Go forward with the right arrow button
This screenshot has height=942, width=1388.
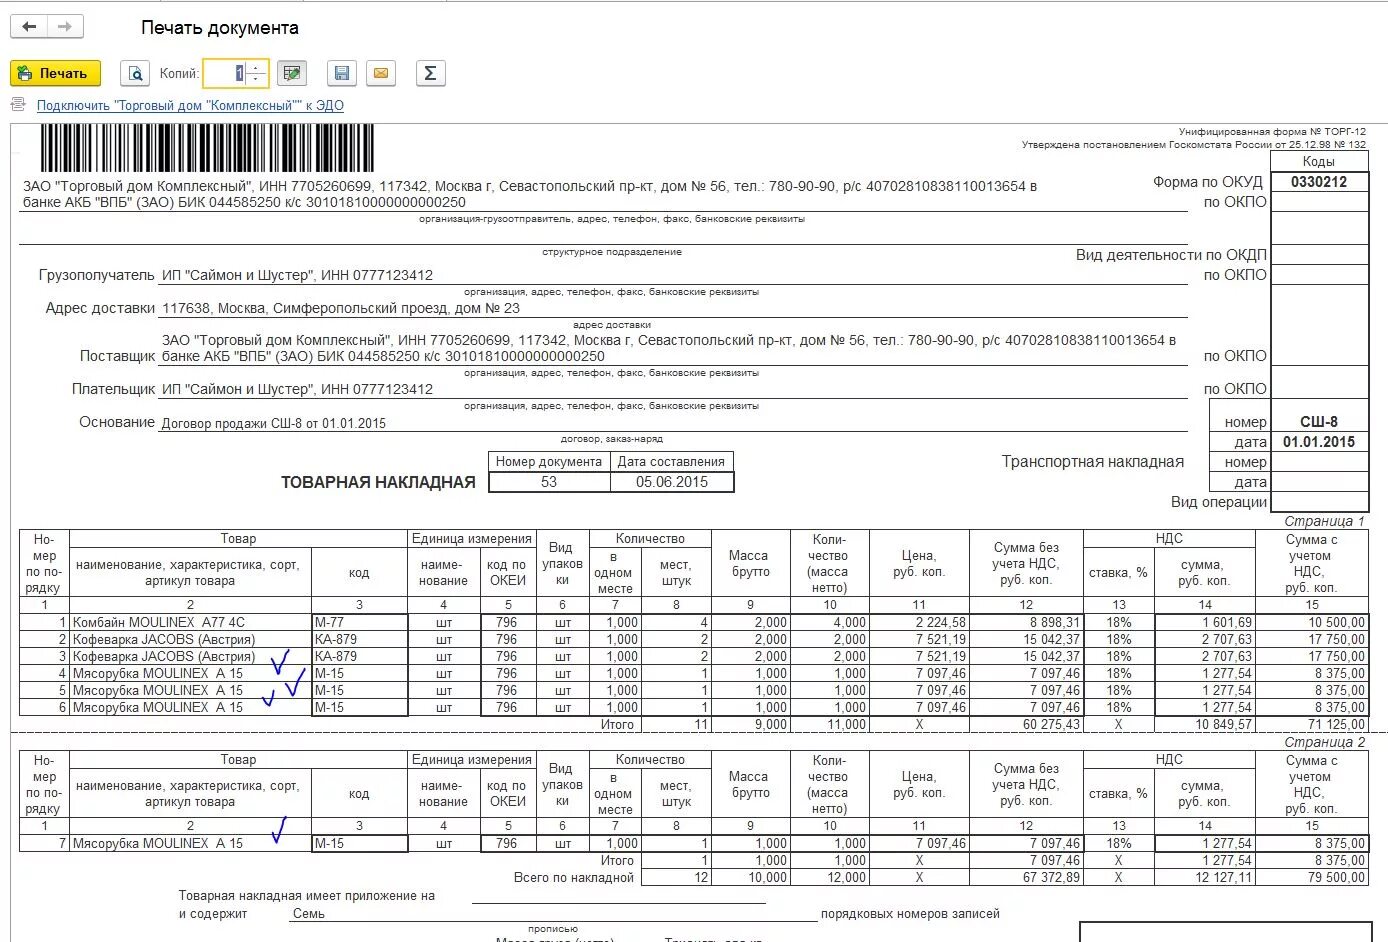click(x=65, y=27)
